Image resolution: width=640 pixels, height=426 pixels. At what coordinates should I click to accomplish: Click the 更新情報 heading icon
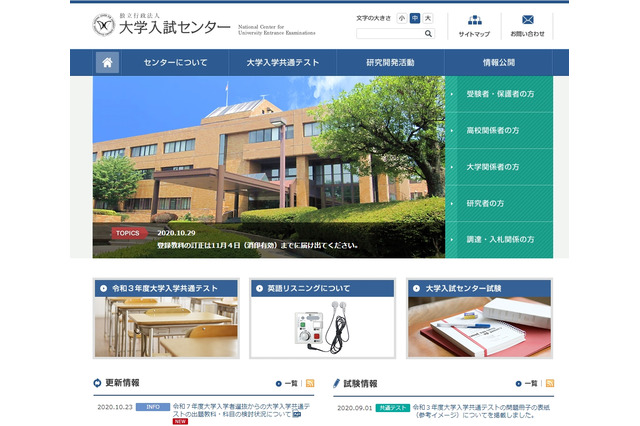click(97, 383)
